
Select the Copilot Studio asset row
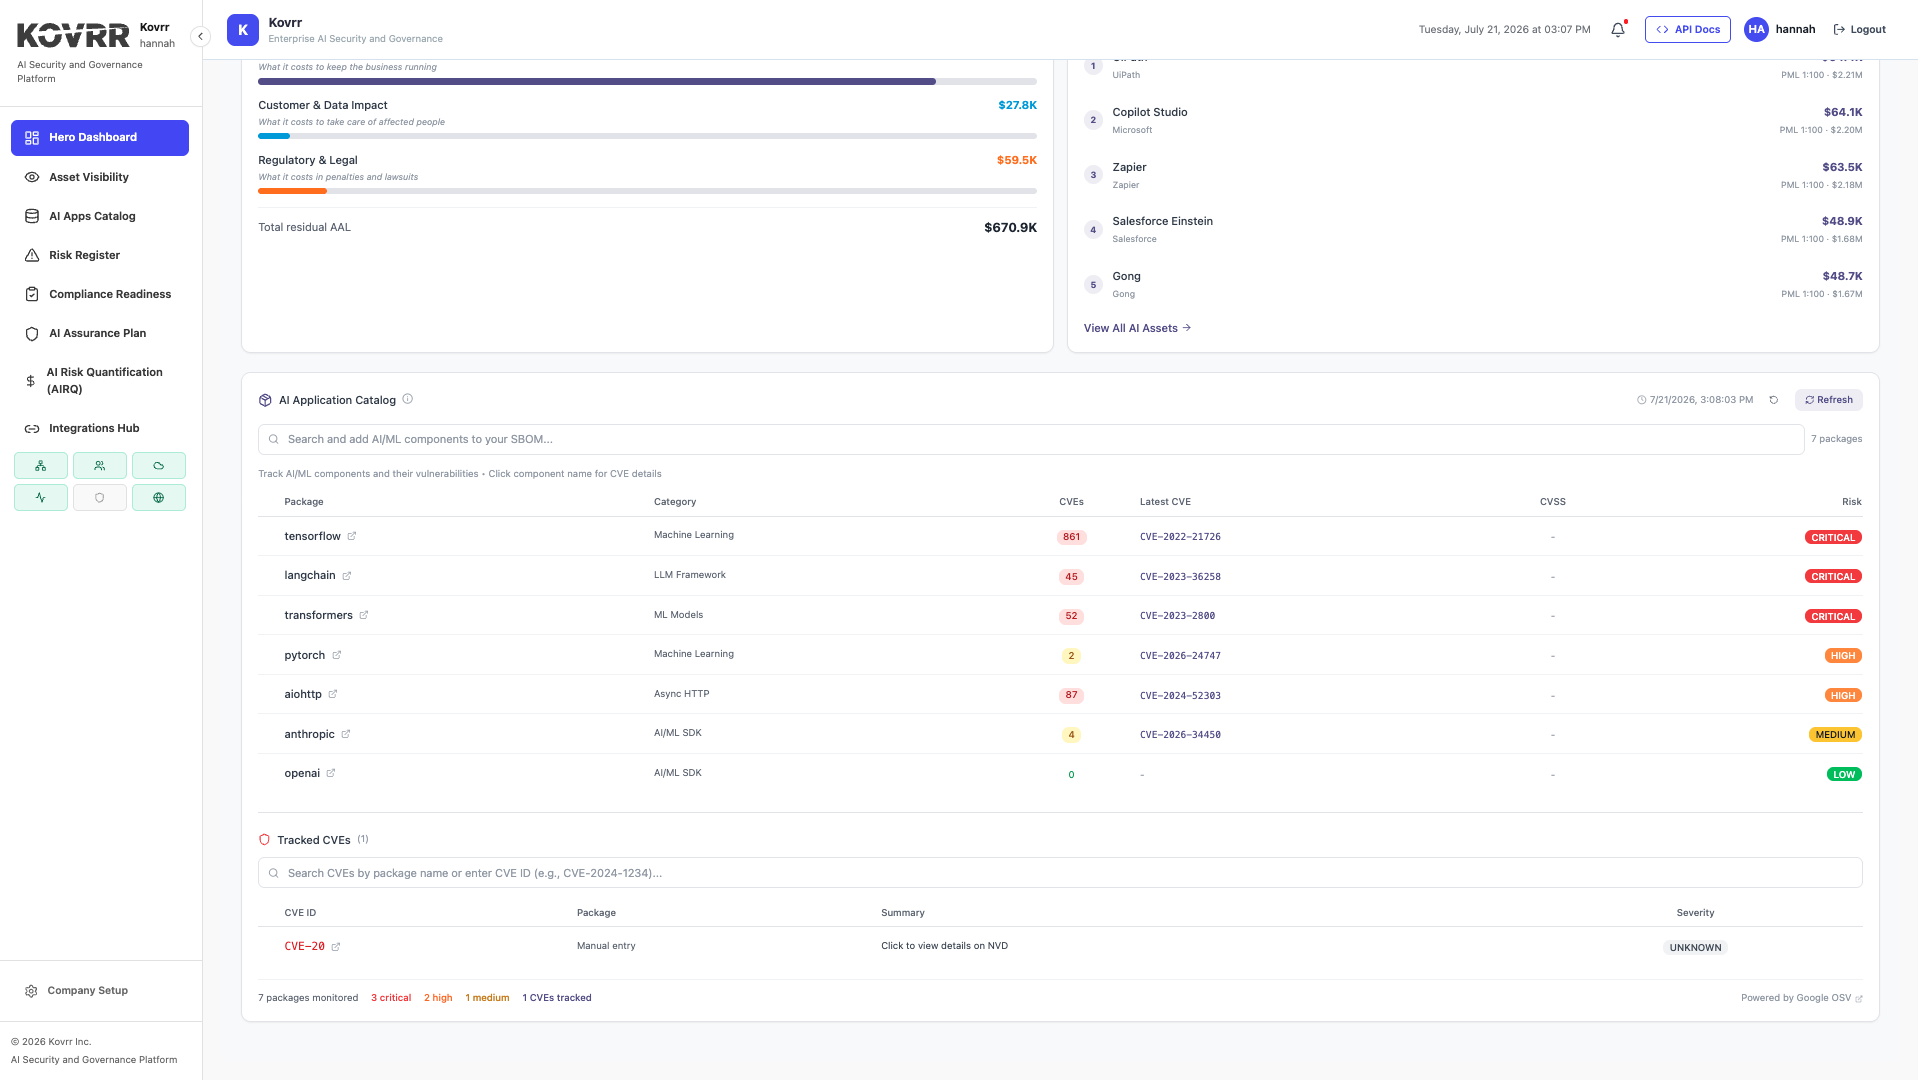[x=1473, y=120]
